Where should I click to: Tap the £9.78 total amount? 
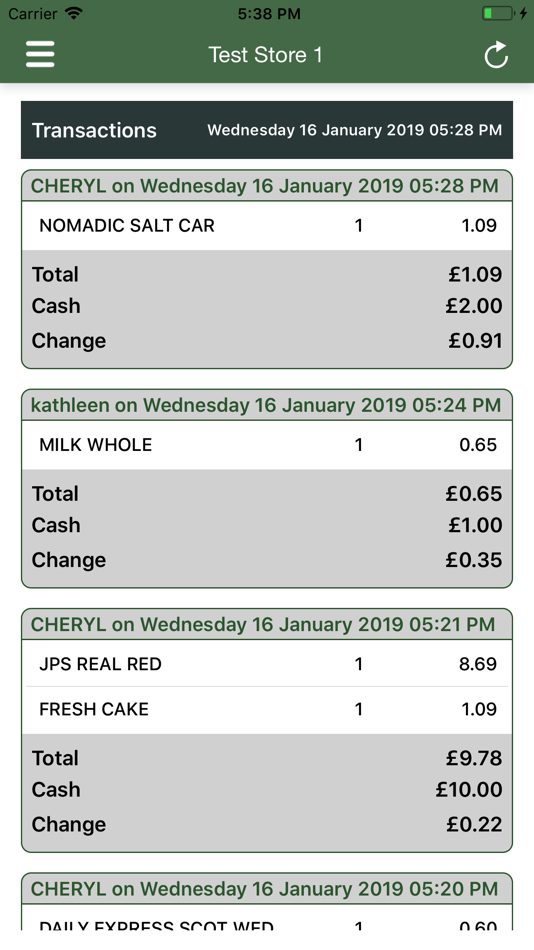(x=474, y=758)
